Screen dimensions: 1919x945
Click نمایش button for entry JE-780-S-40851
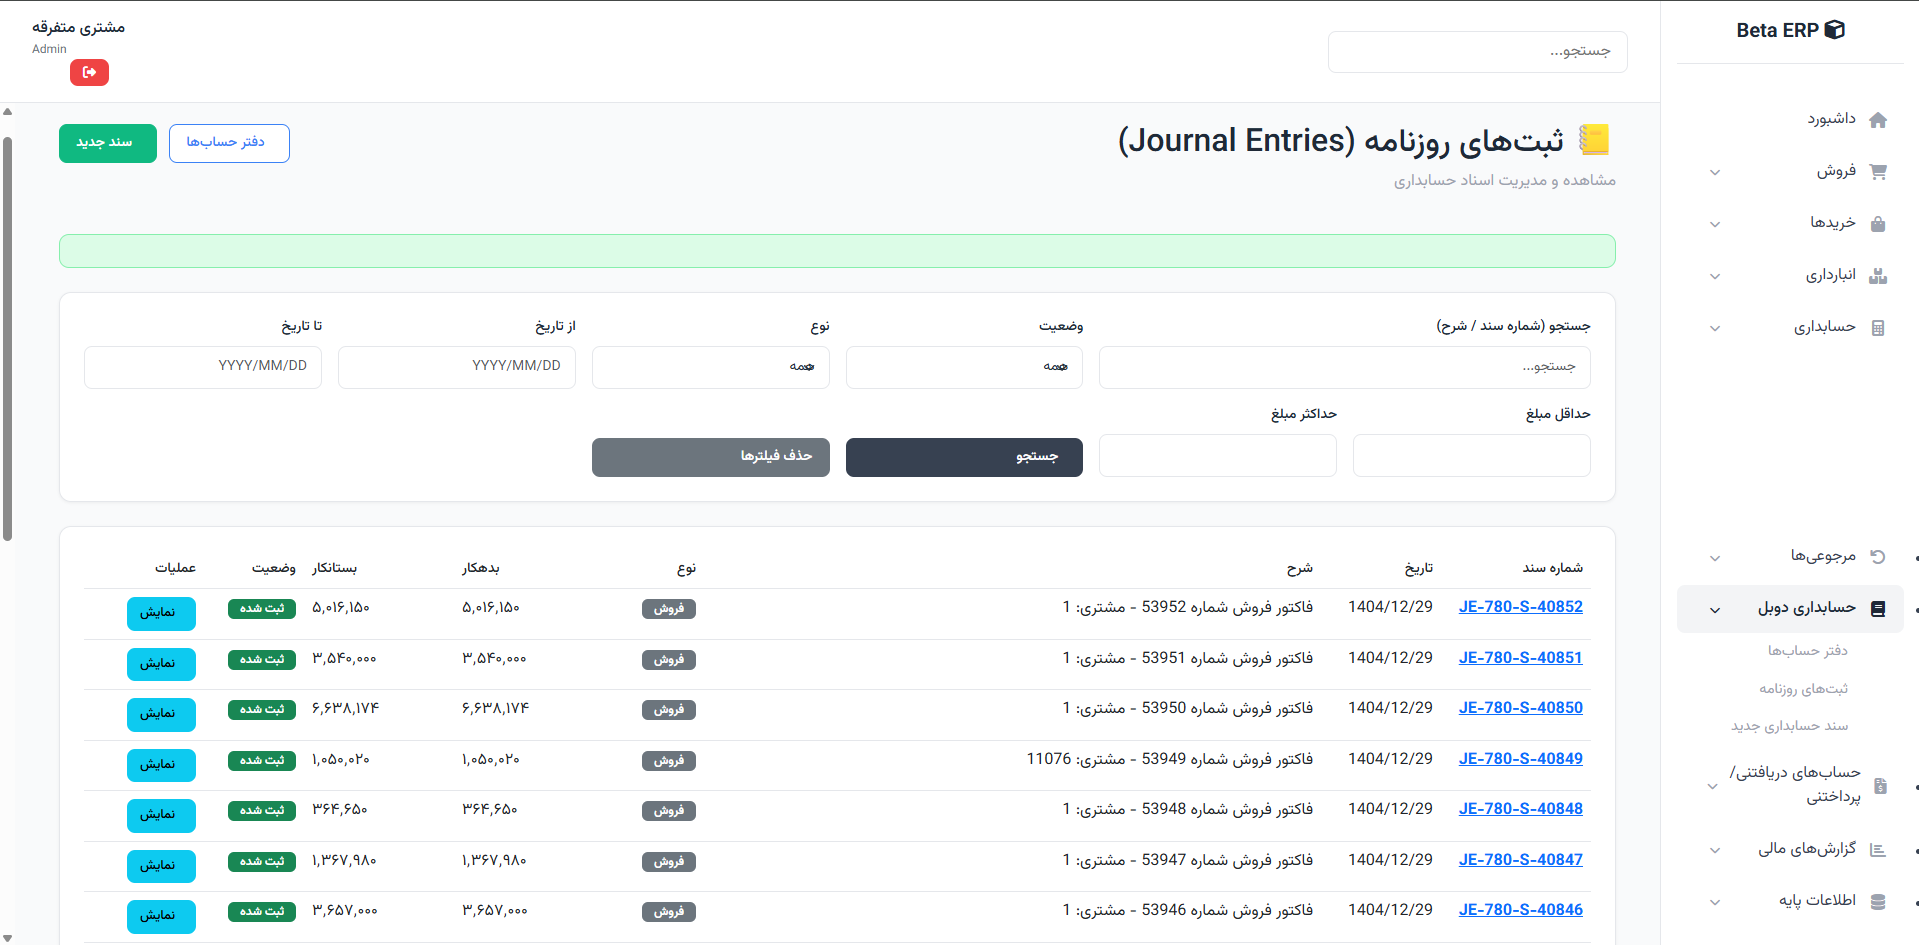pyautogui.click(x=161, y=664)
